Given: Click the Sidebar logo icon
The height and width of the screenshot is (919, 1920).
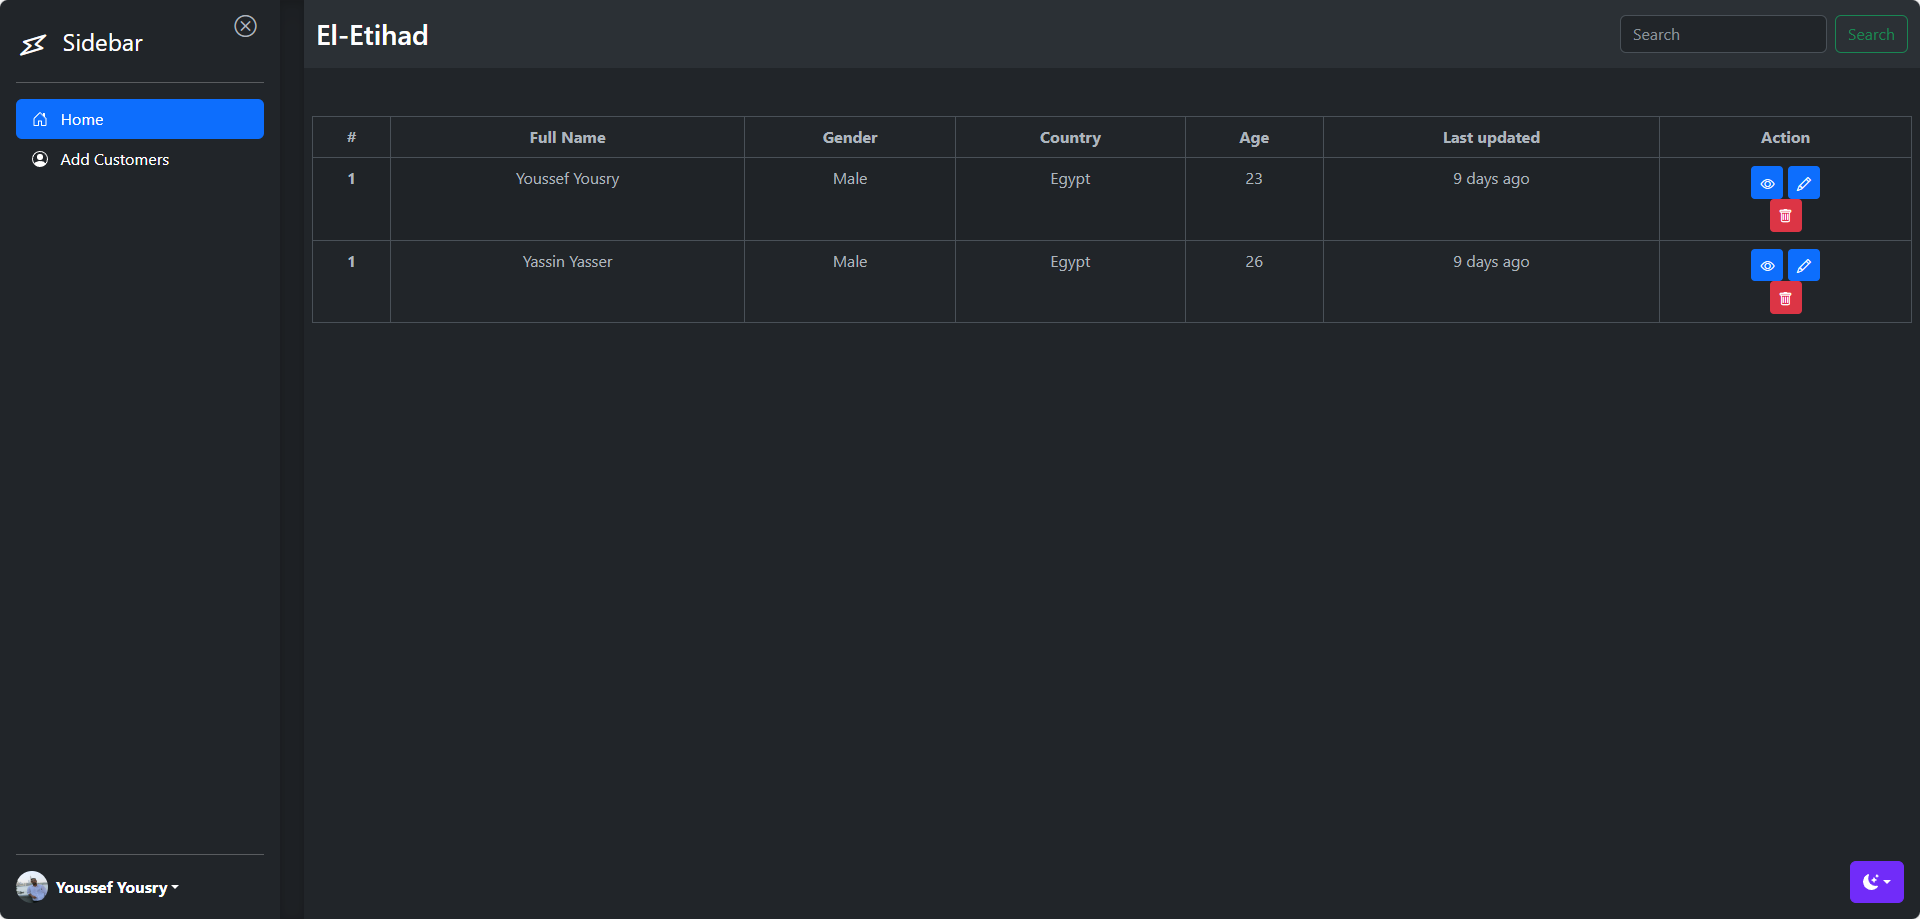Looking at the screenshot, I should point(34,44).
